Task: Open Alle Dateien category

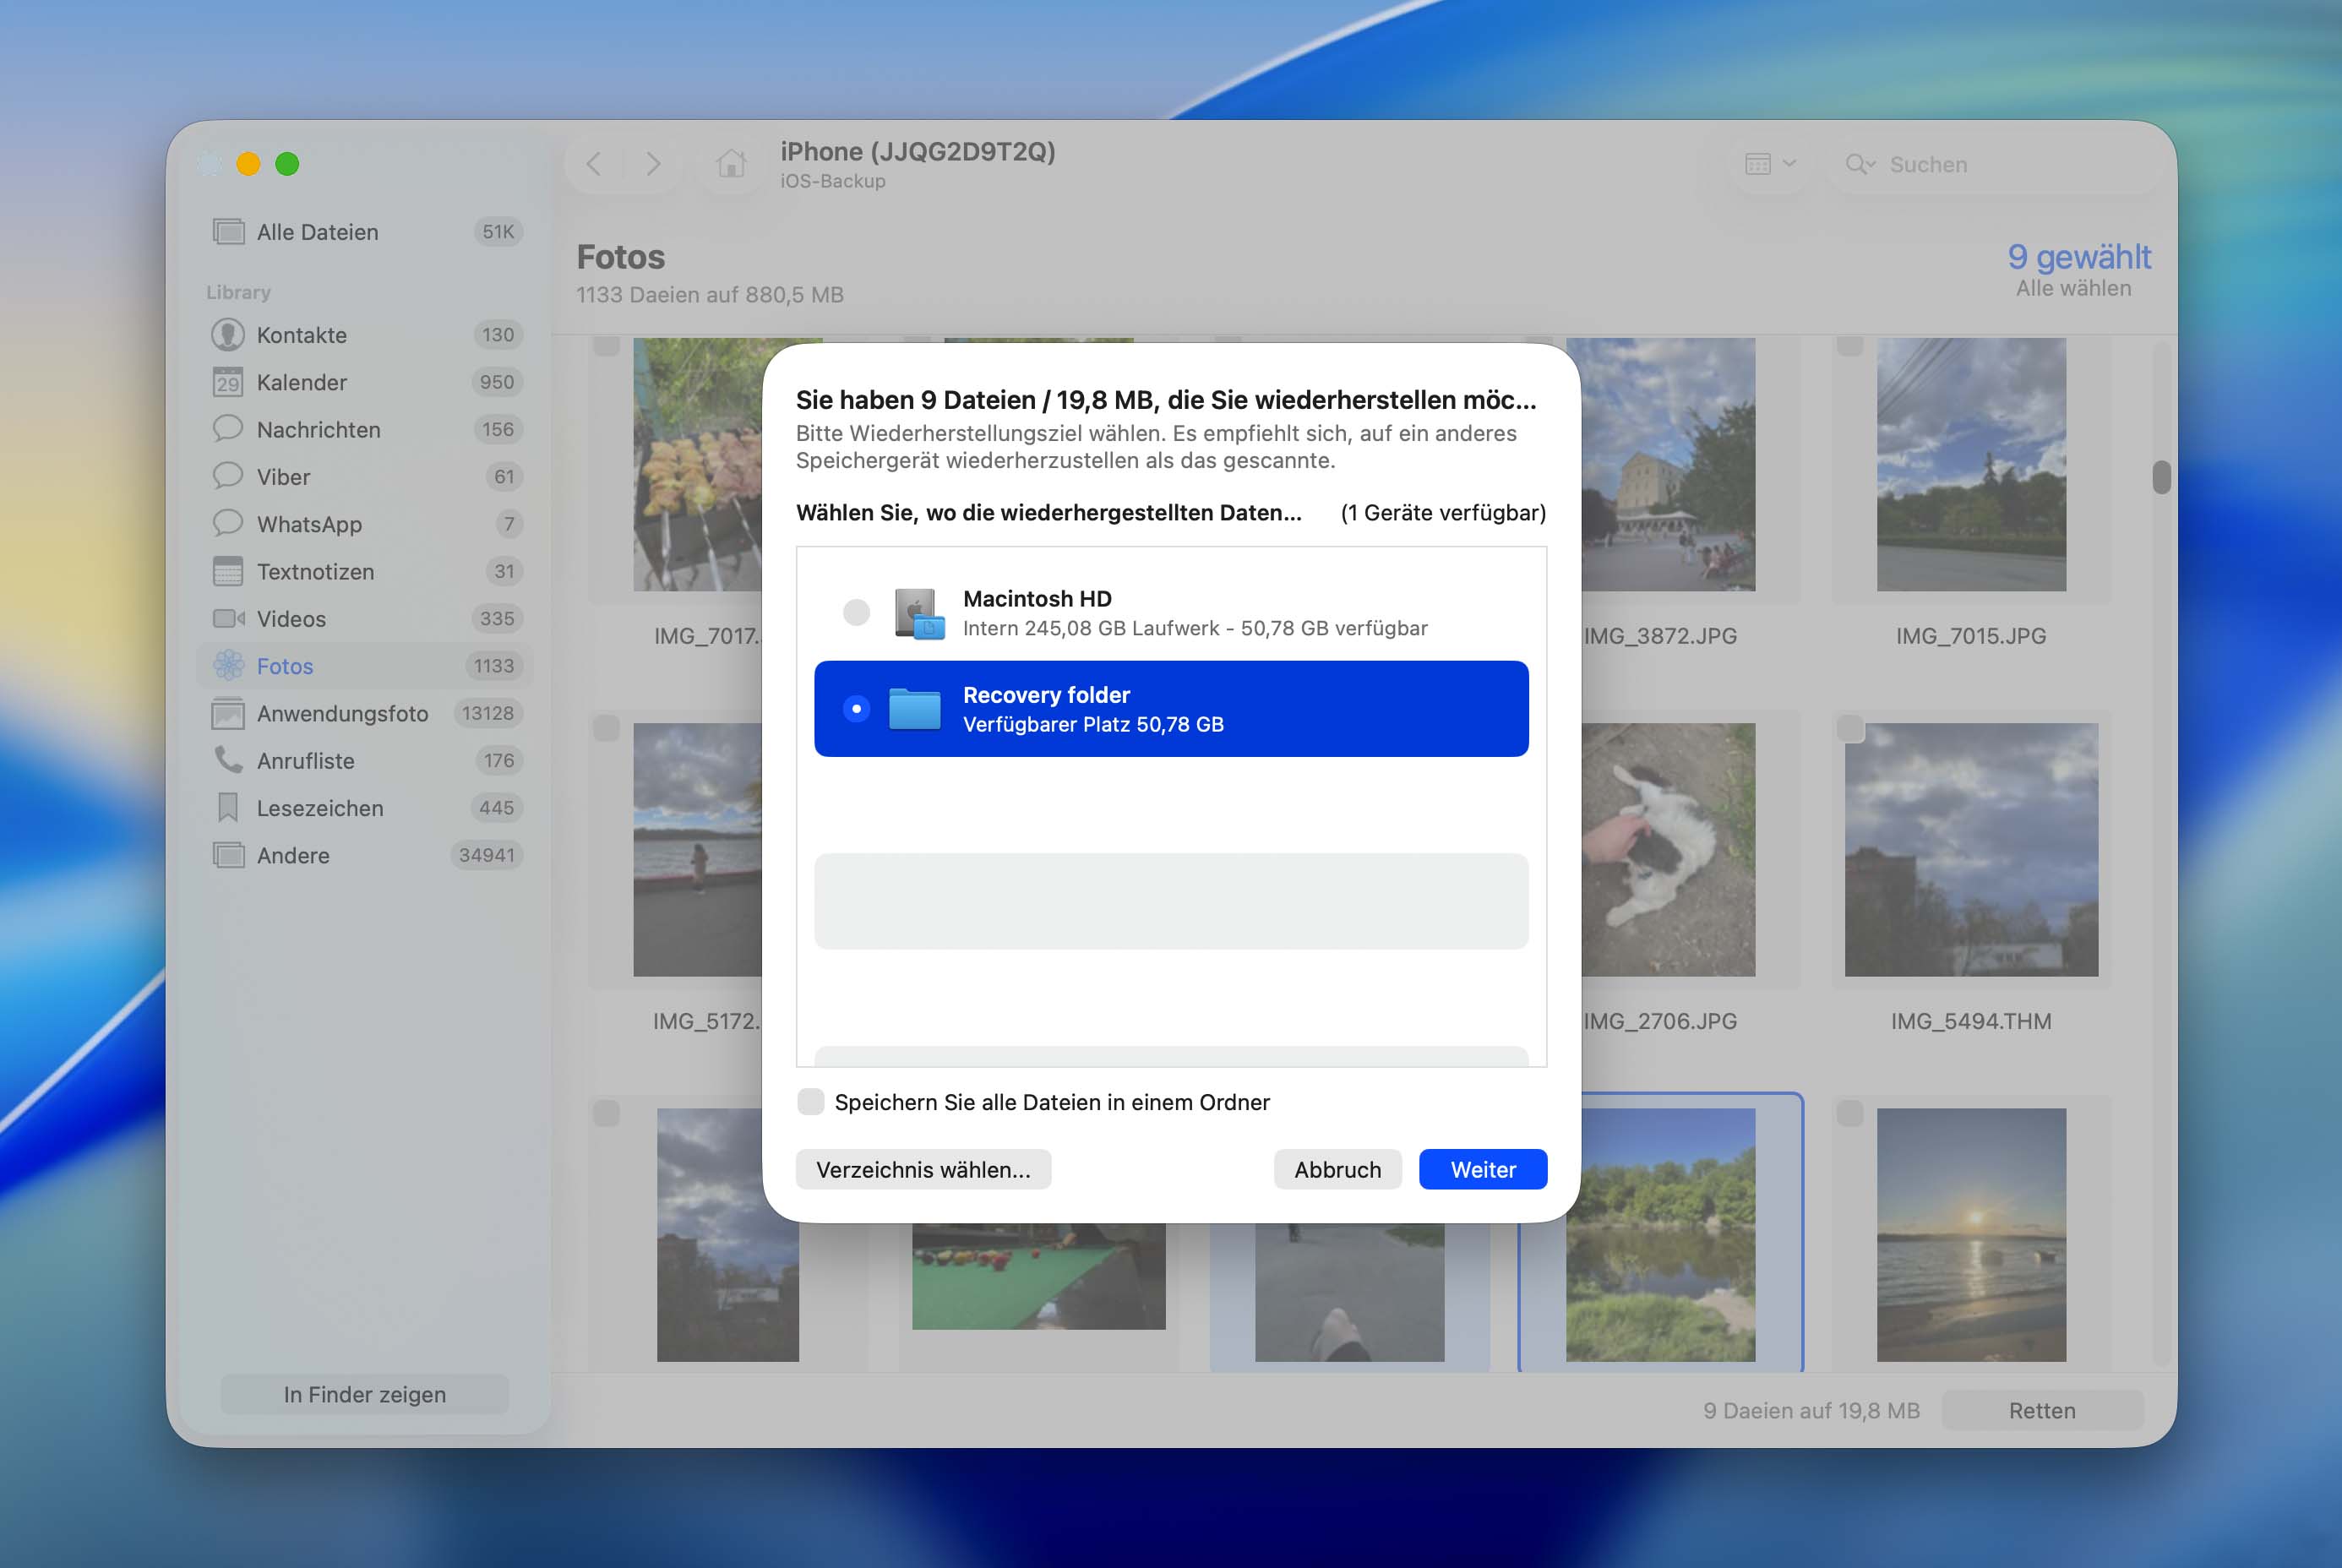Action: 365,232
